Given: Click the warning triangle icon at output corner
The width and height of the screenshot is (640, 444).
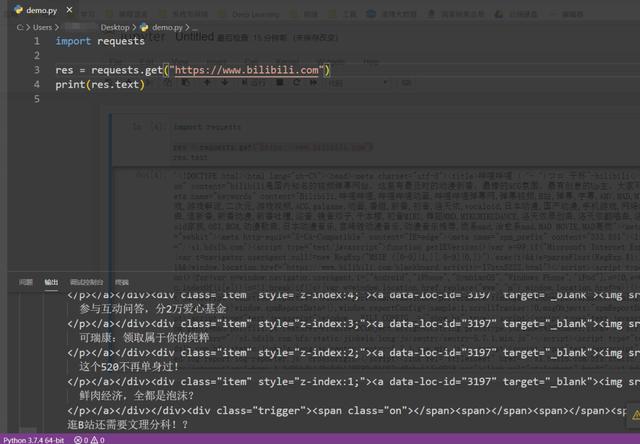Looking at the screenshot, I should tap(635, 415).
